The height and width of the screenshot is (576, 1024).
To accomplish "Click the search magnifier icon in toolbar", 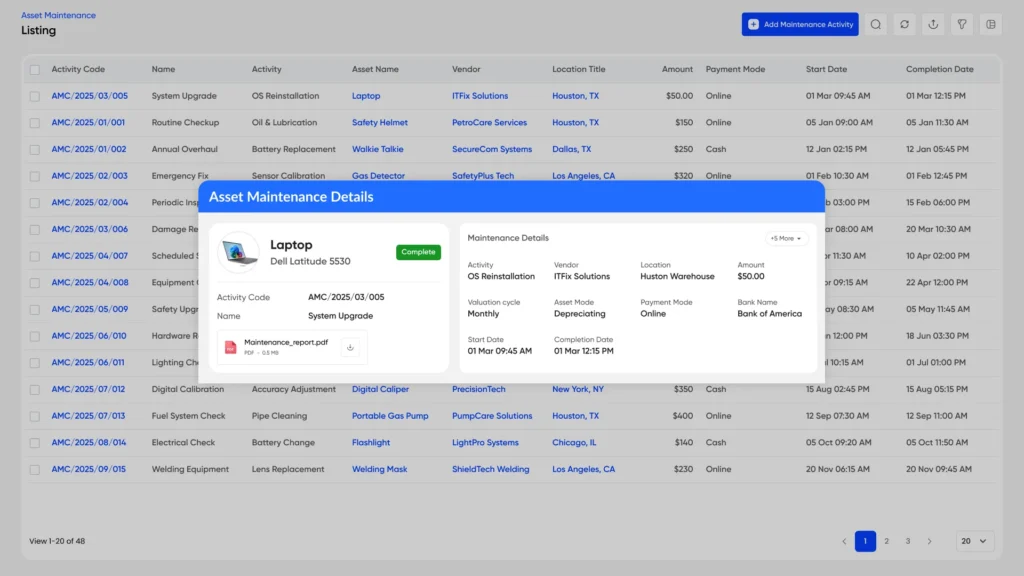I will [876, 24].
